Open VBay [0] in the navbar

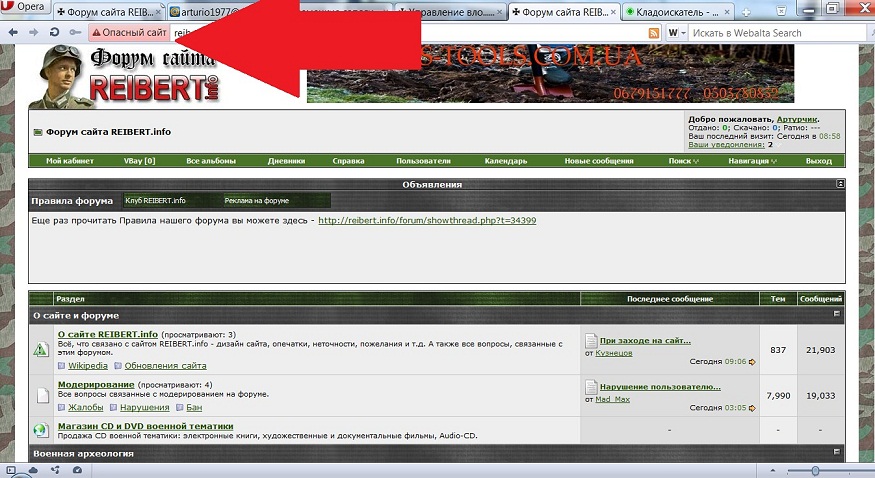click(x=140, y=161)
